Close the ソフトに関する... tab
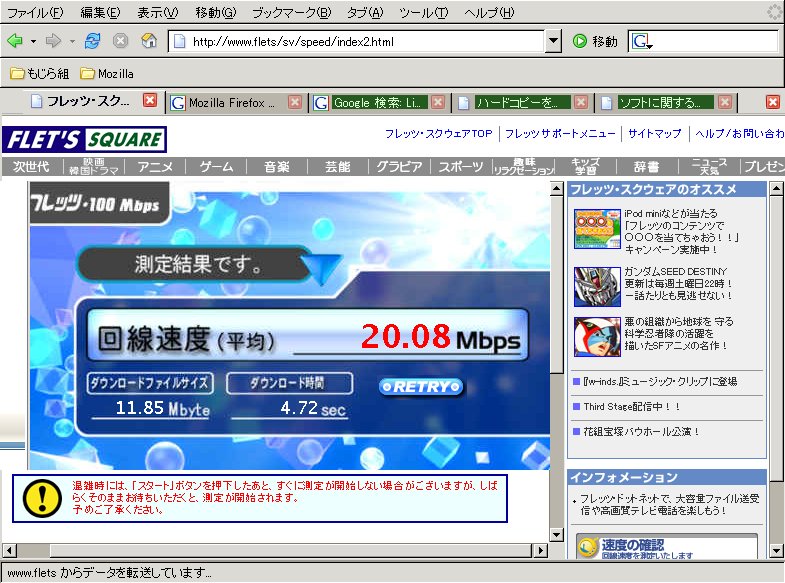 [x=724, y=102]
